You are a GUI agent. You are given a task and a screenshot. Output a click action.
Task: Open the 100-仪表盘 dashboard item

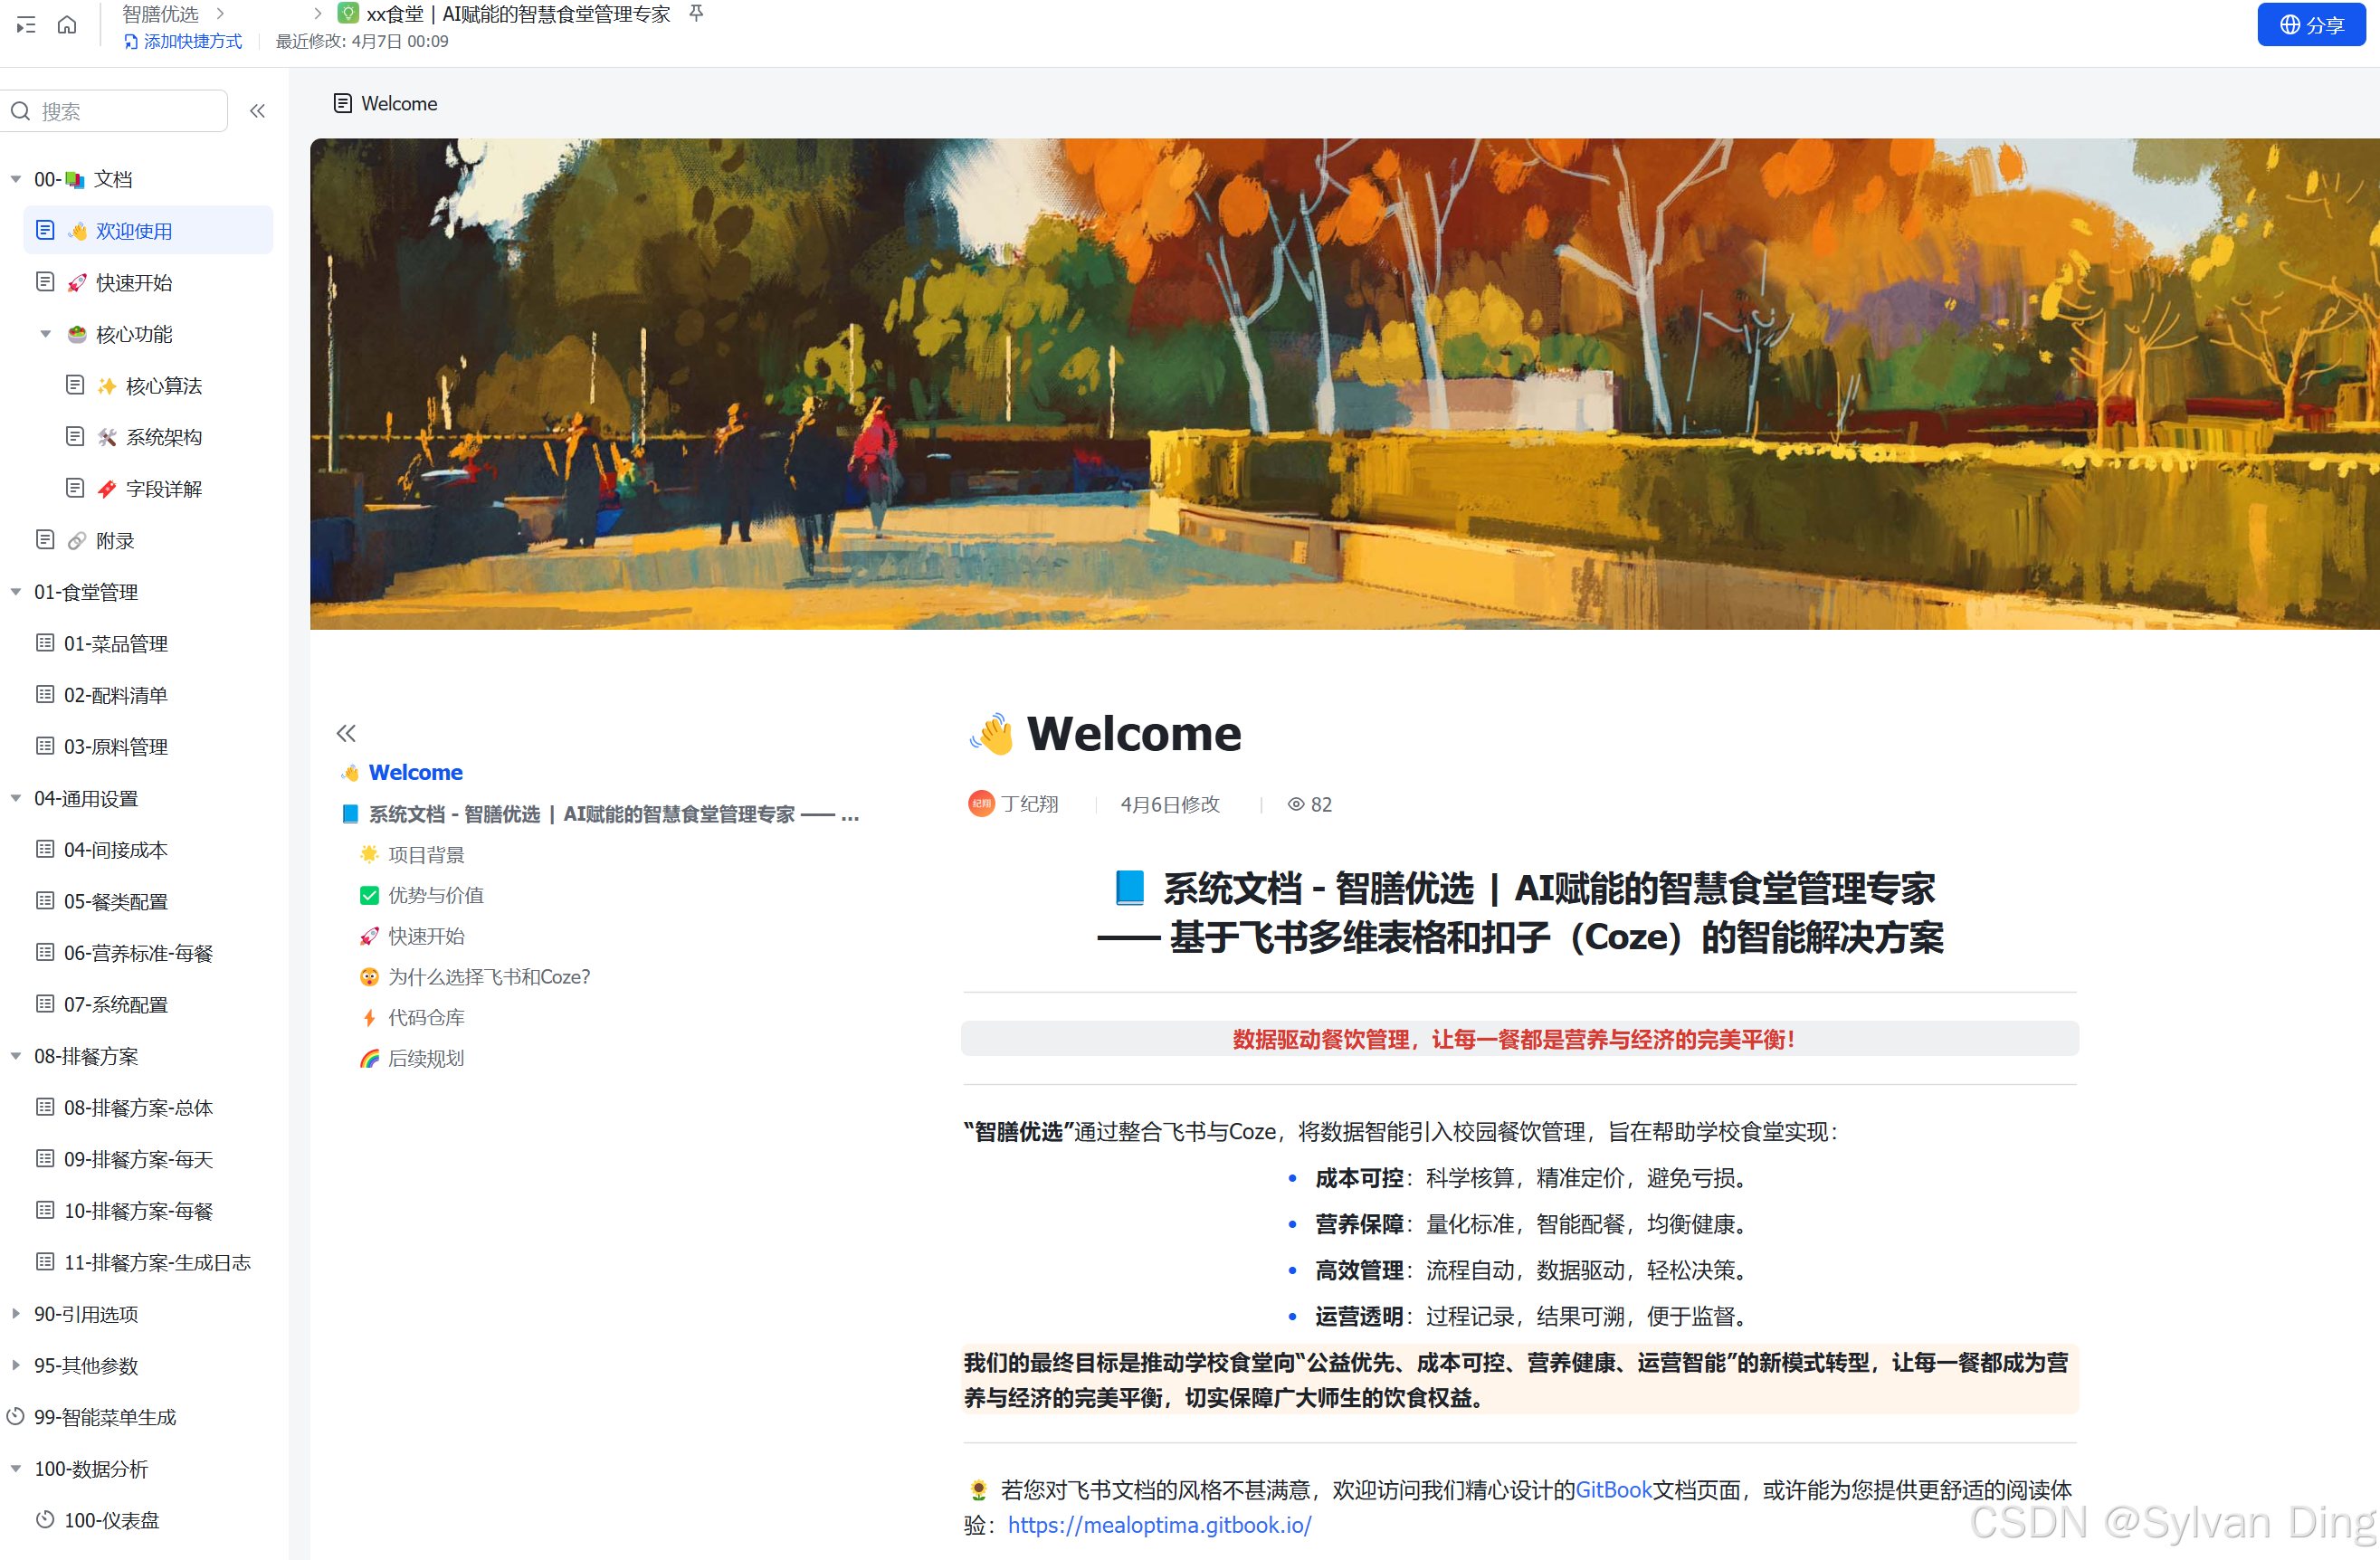[111, 1519]
